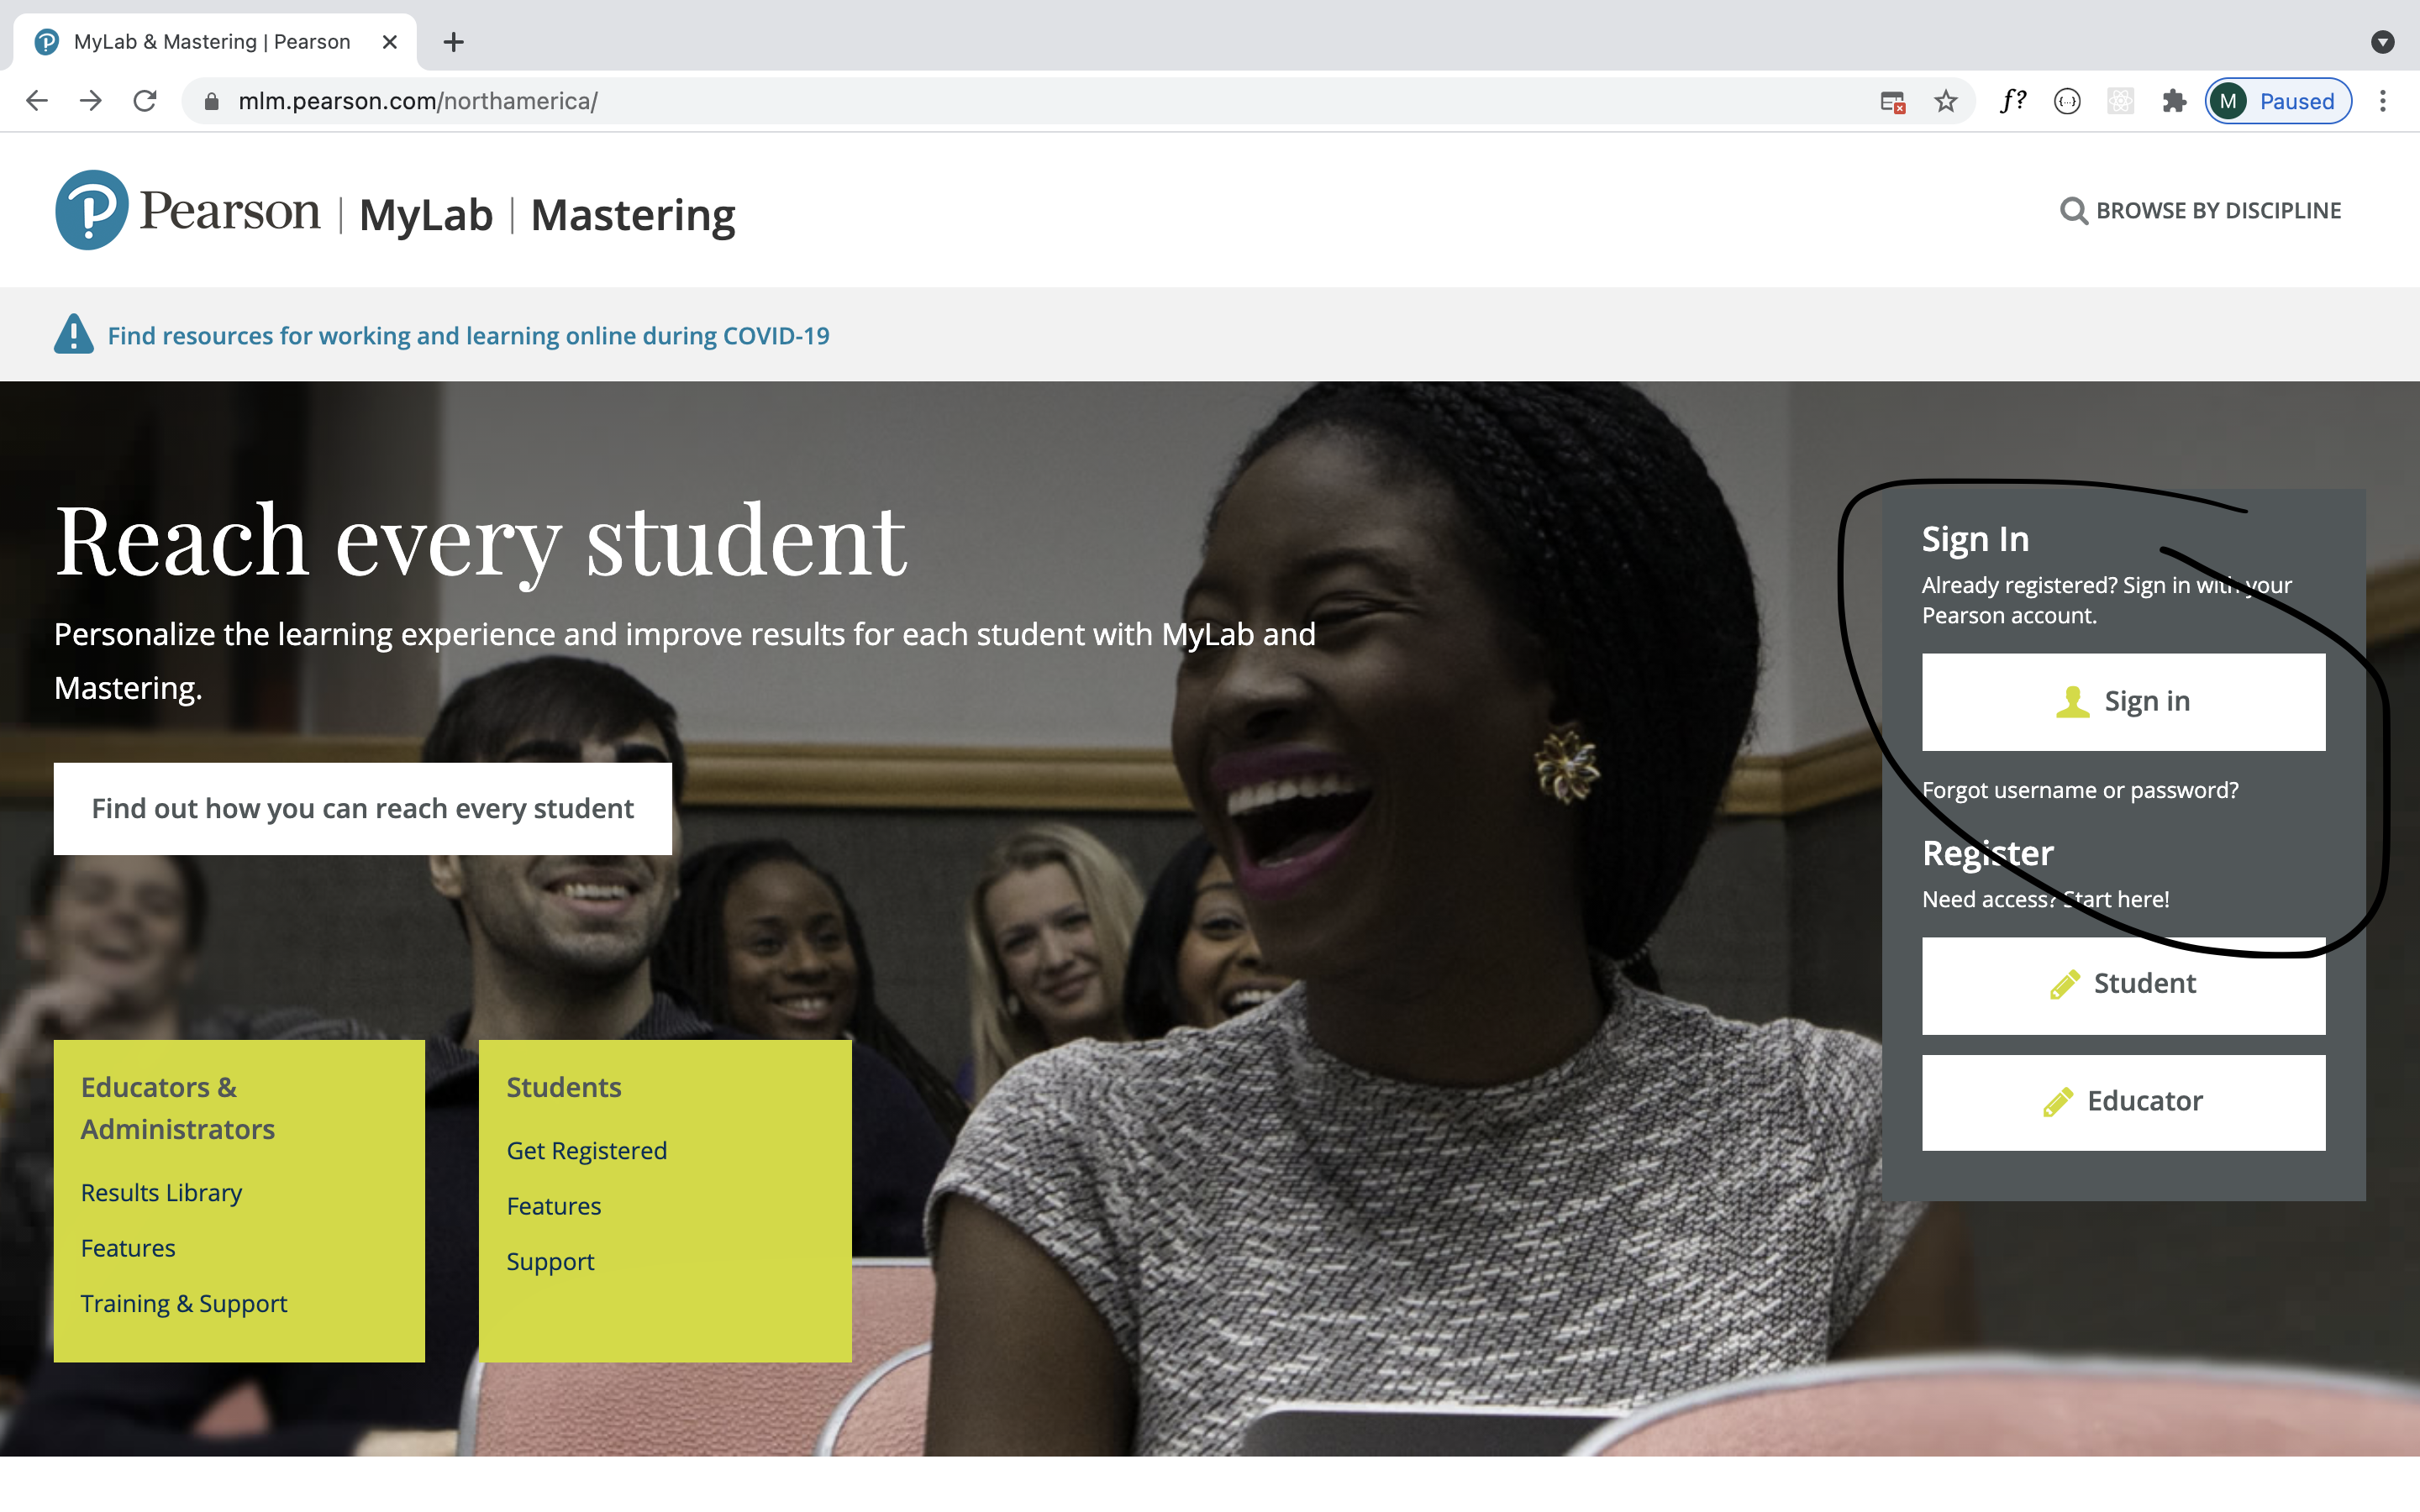Register as an Educator

click(x=2123, y=1102)
